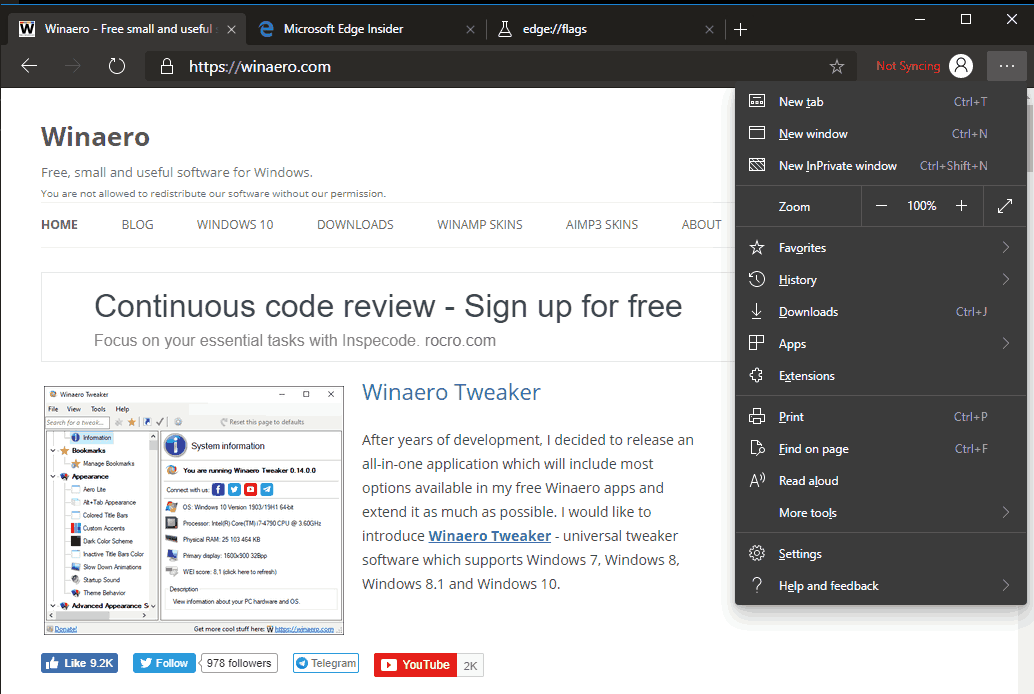
Task: Click the Telegram button
Action: pos(326,663)
